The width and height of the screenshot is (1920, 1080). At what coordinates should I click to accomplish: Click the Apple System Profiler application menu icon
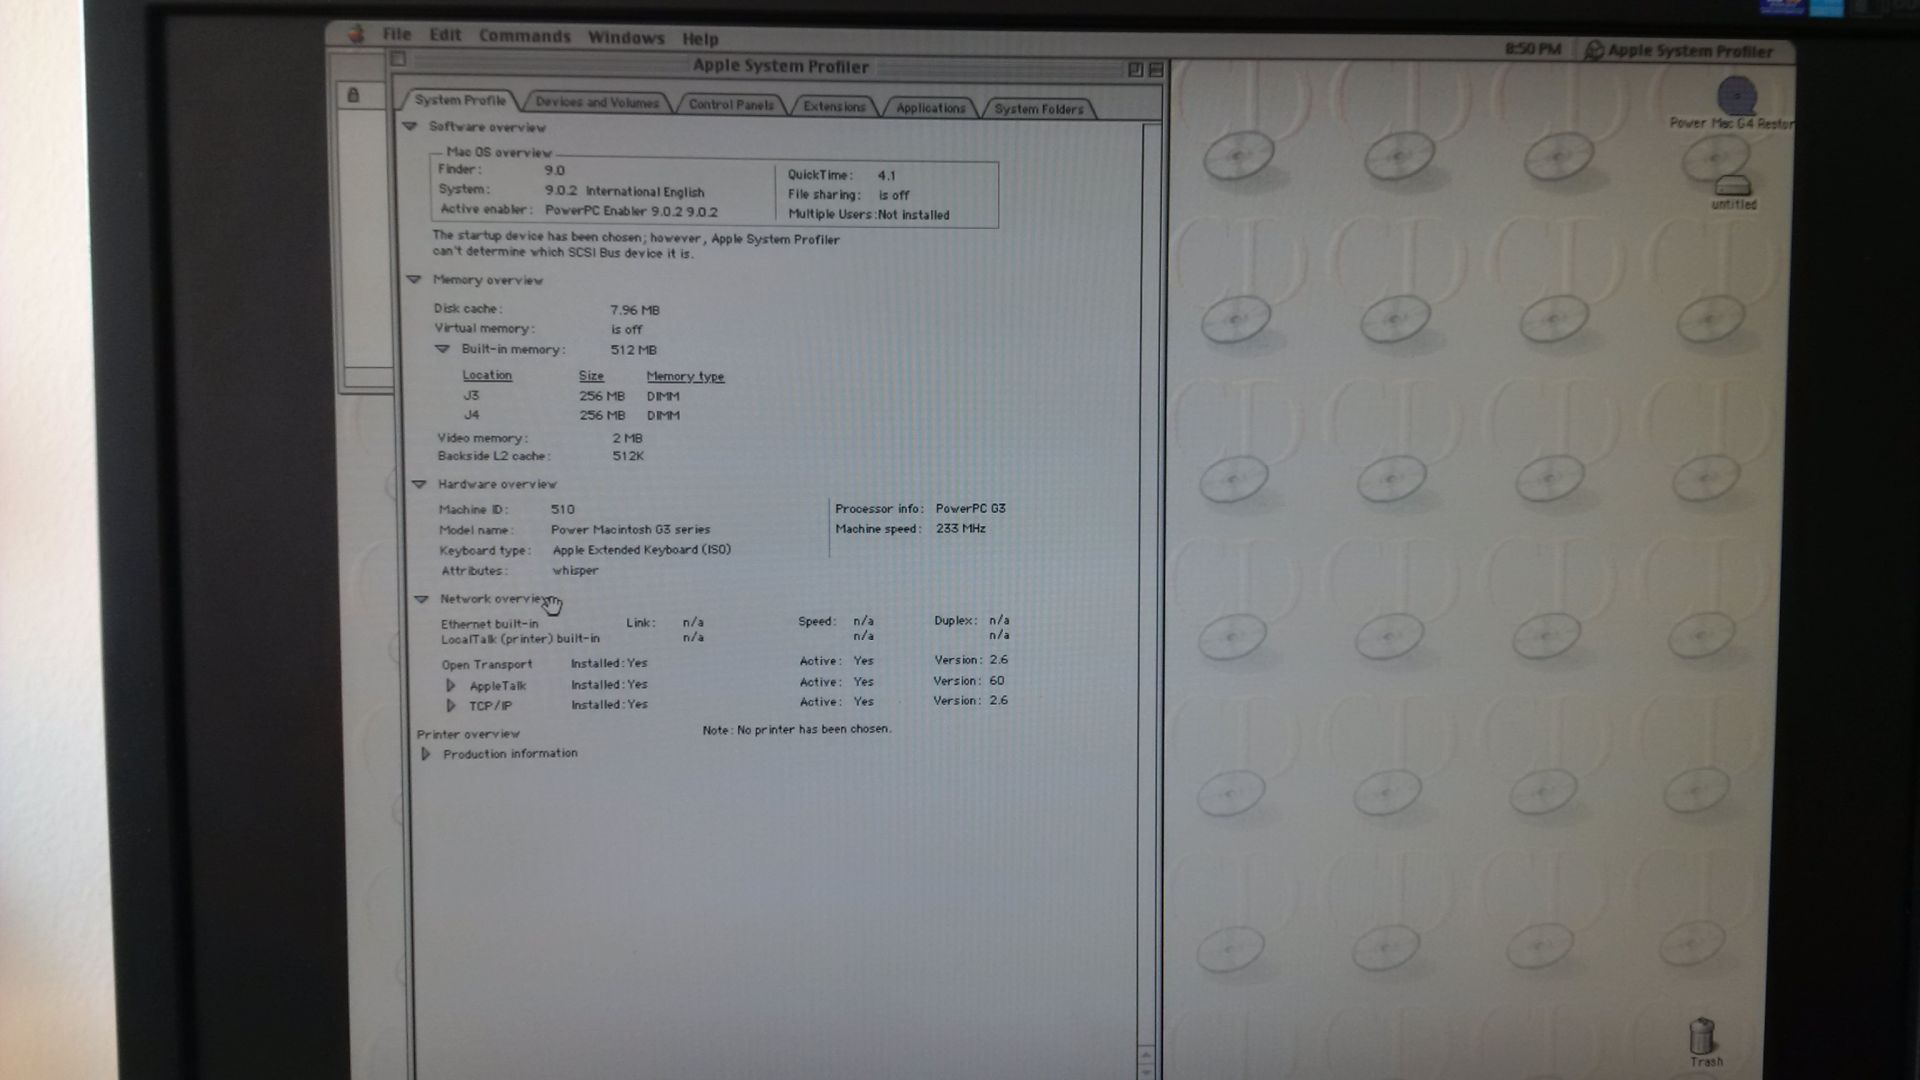[x=1594, y=51]
